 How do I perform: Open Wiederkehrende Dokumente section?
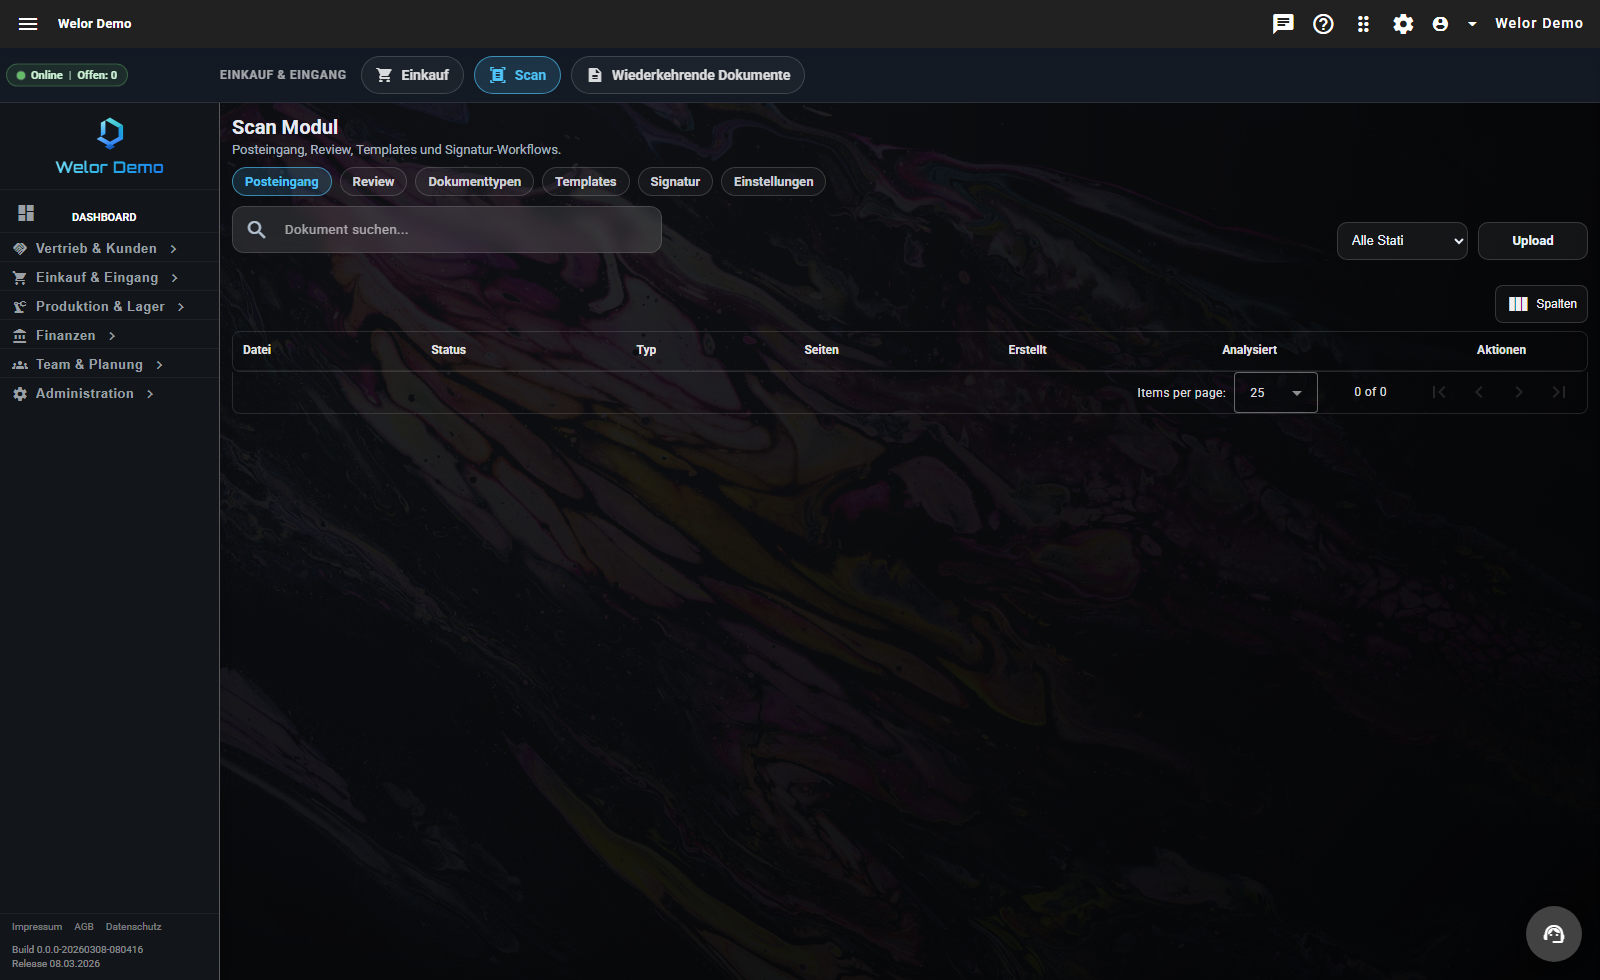688,75
